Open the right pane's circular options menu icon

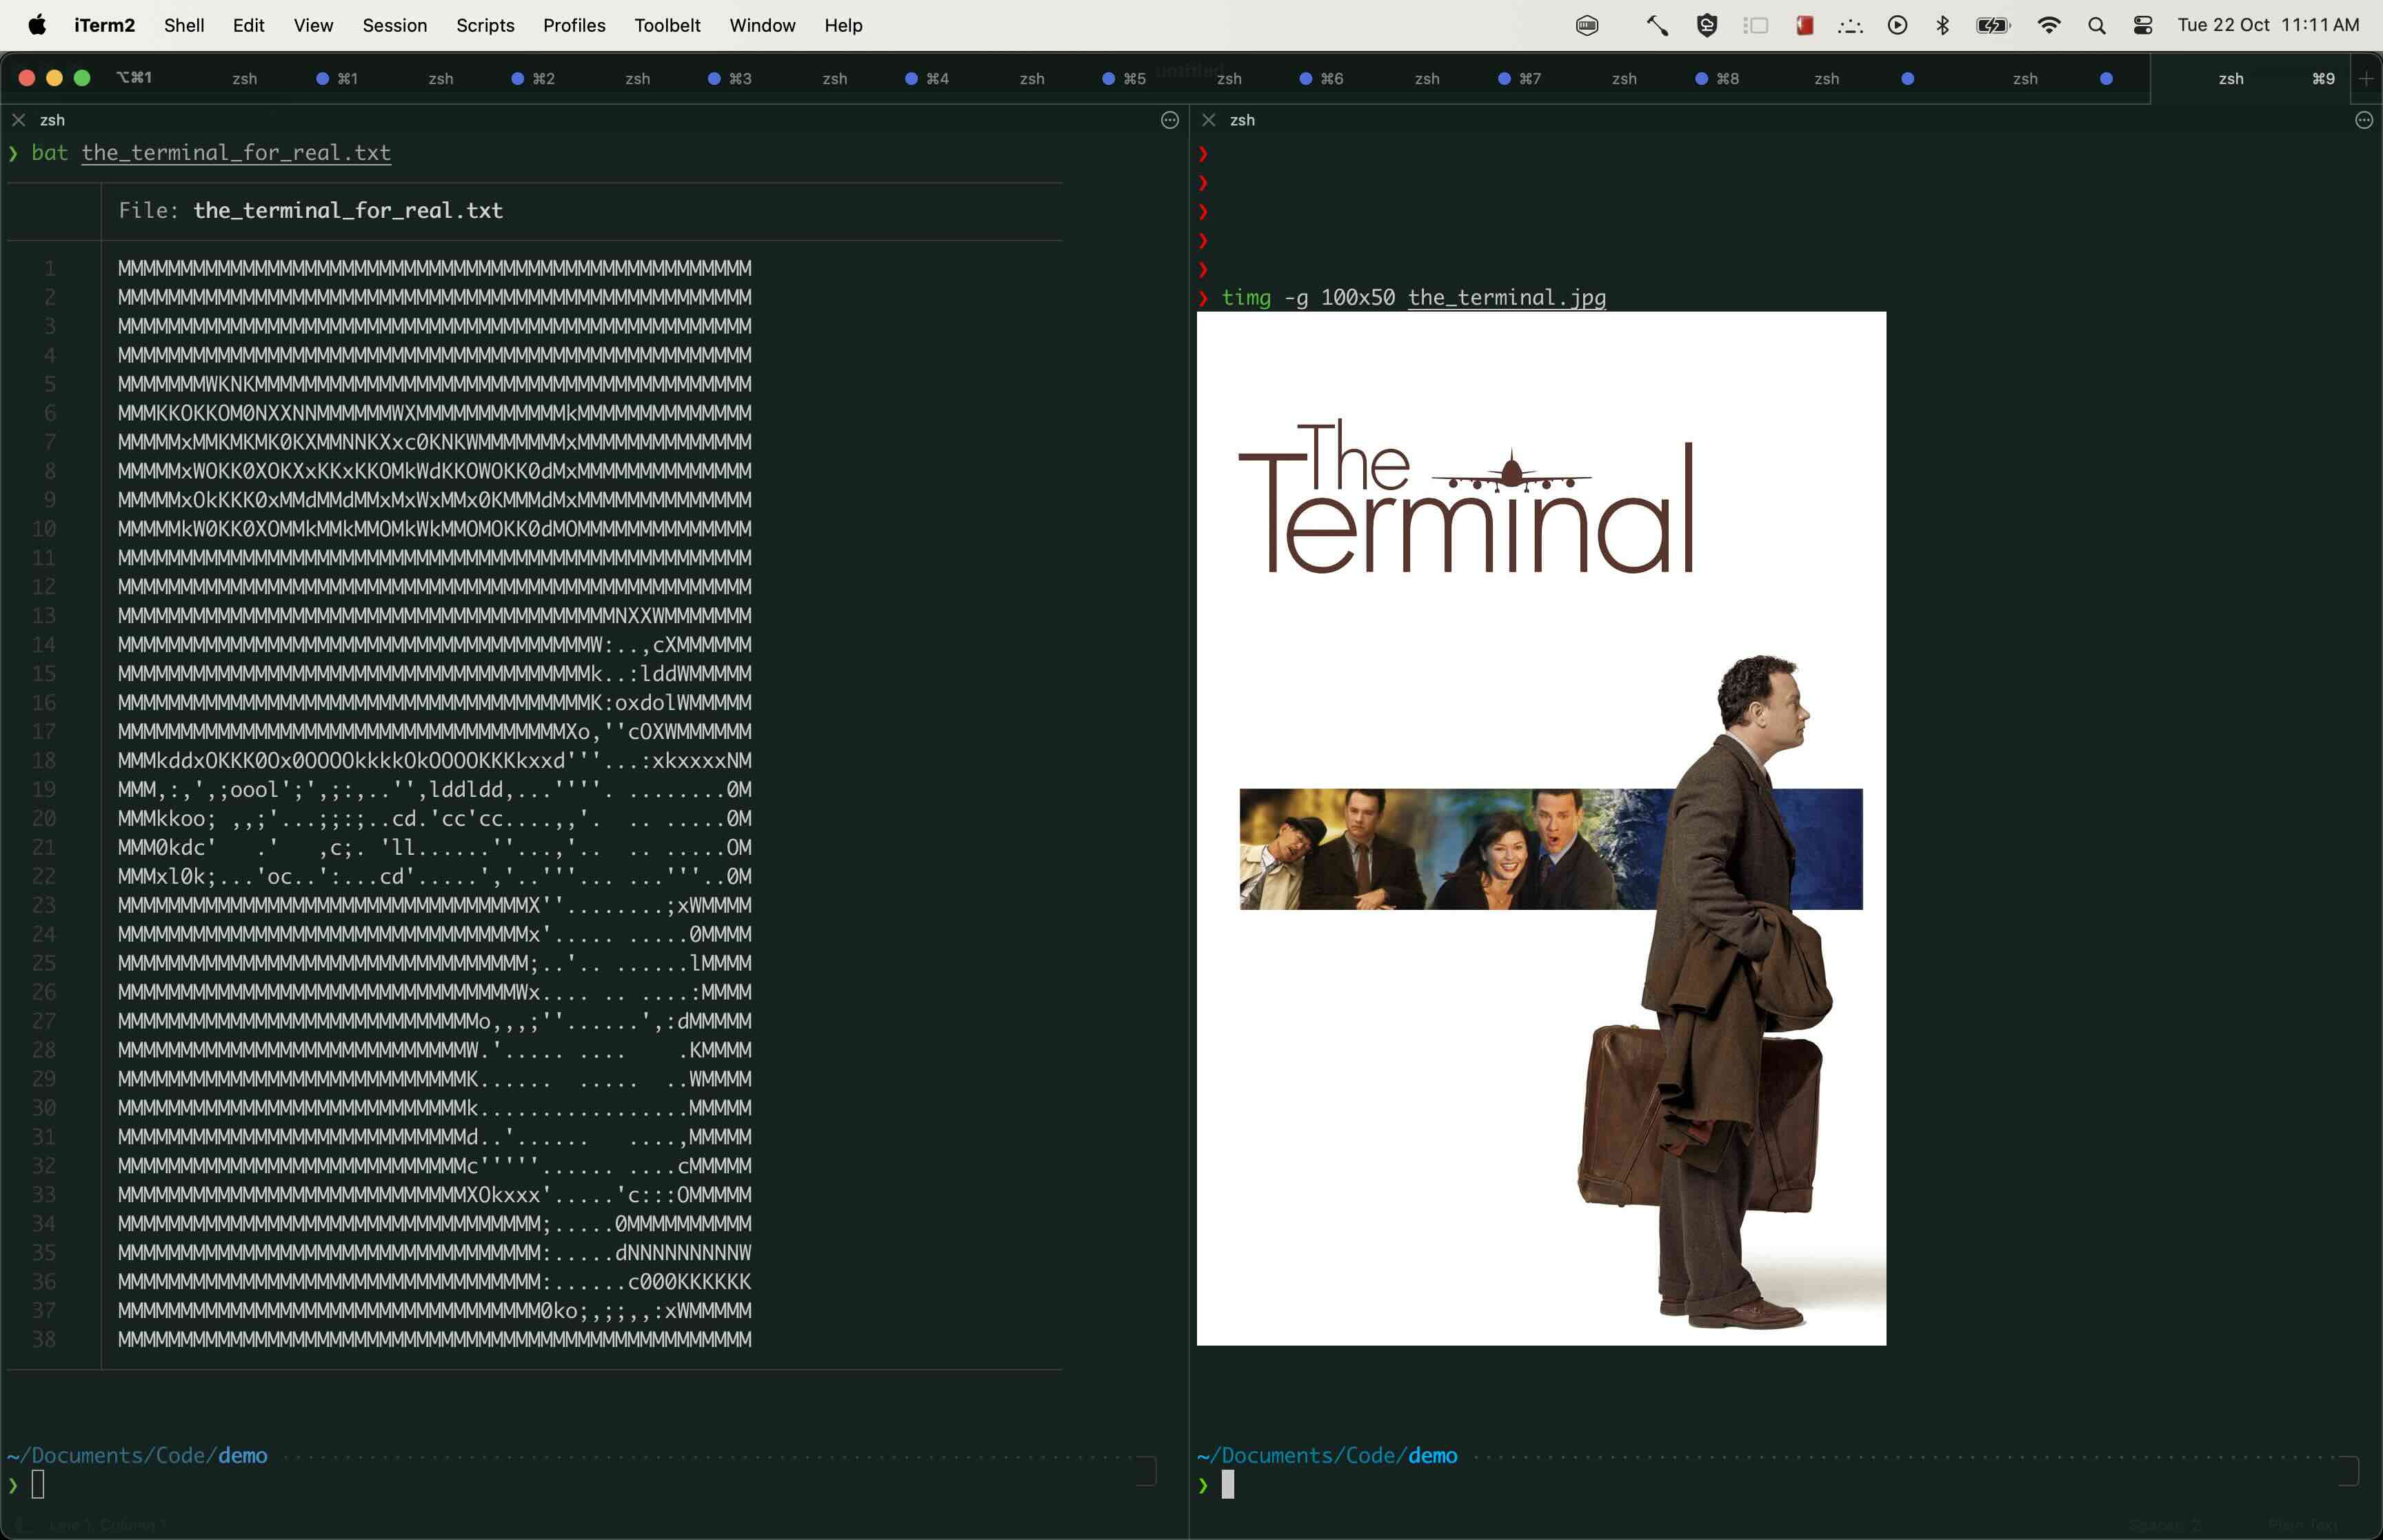click(x=2363, y=120)
